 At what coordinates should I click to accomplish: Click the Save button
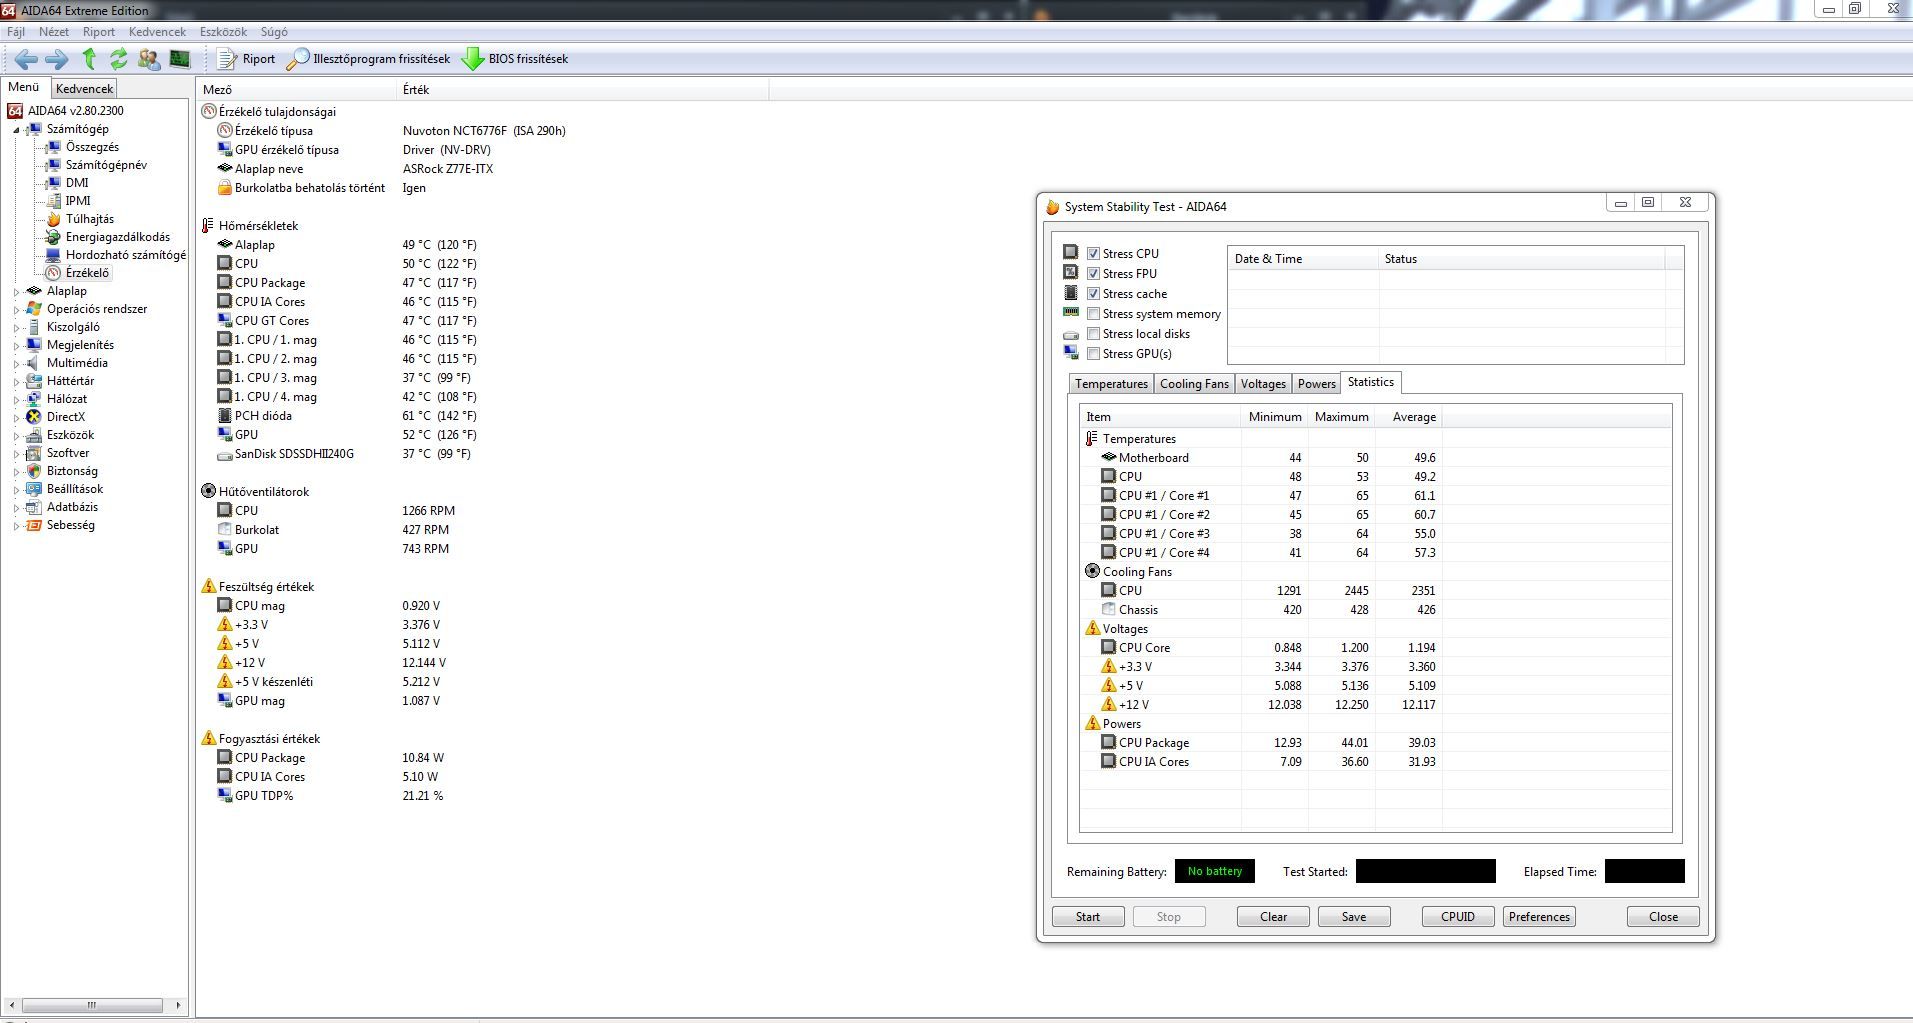click(x=1354, y=917)
